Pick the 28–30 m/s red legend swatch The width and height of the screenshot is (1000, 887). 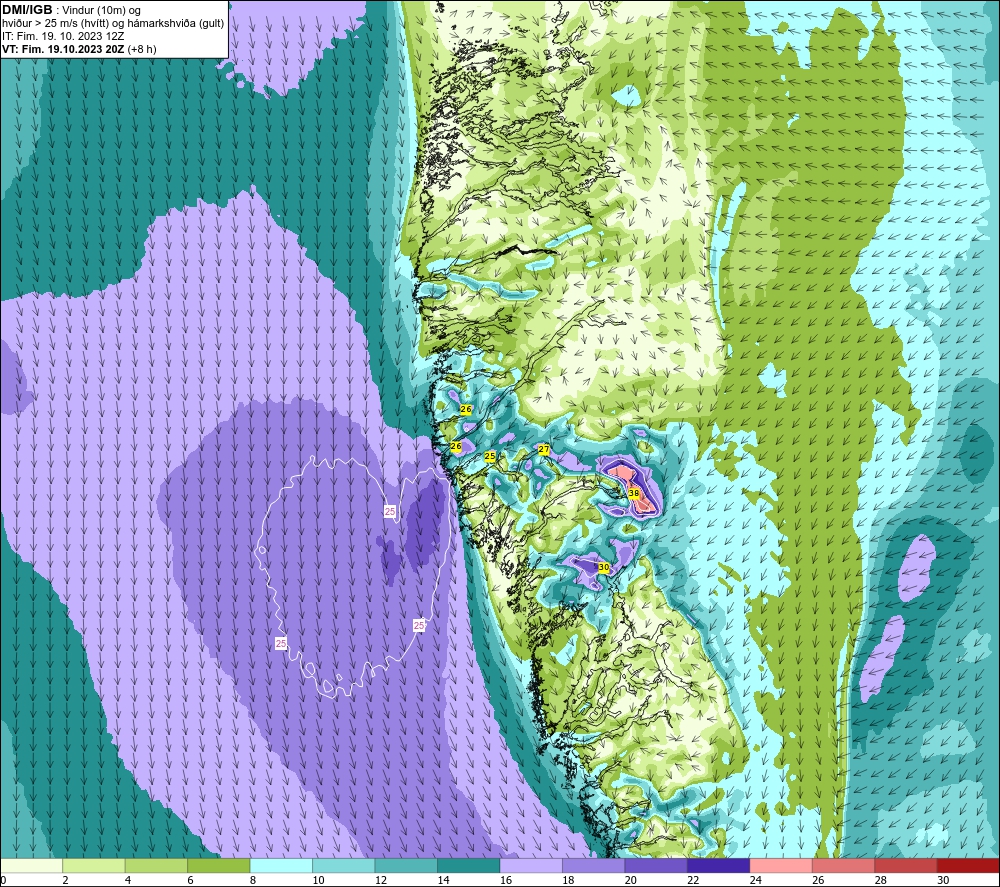pos(906,865)
